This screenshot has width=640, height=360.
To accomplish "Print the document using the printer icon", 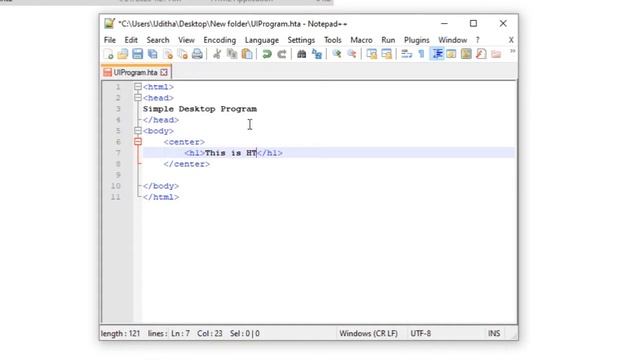I will point(197,54).
